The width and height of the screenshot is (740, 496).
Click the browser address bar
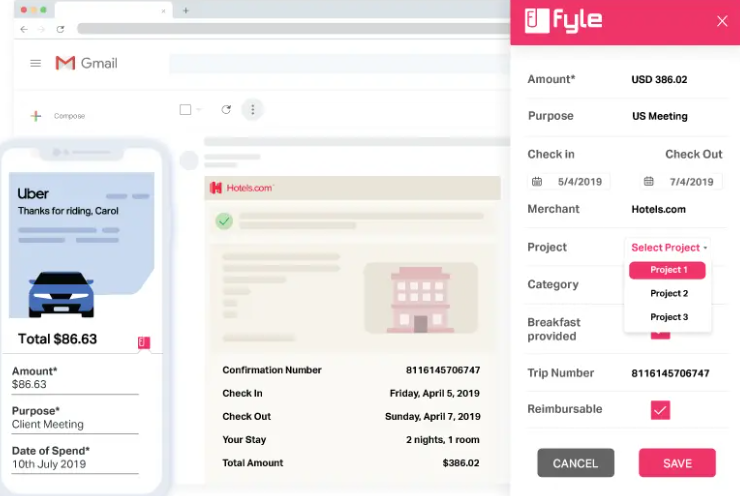click(294, 29)
